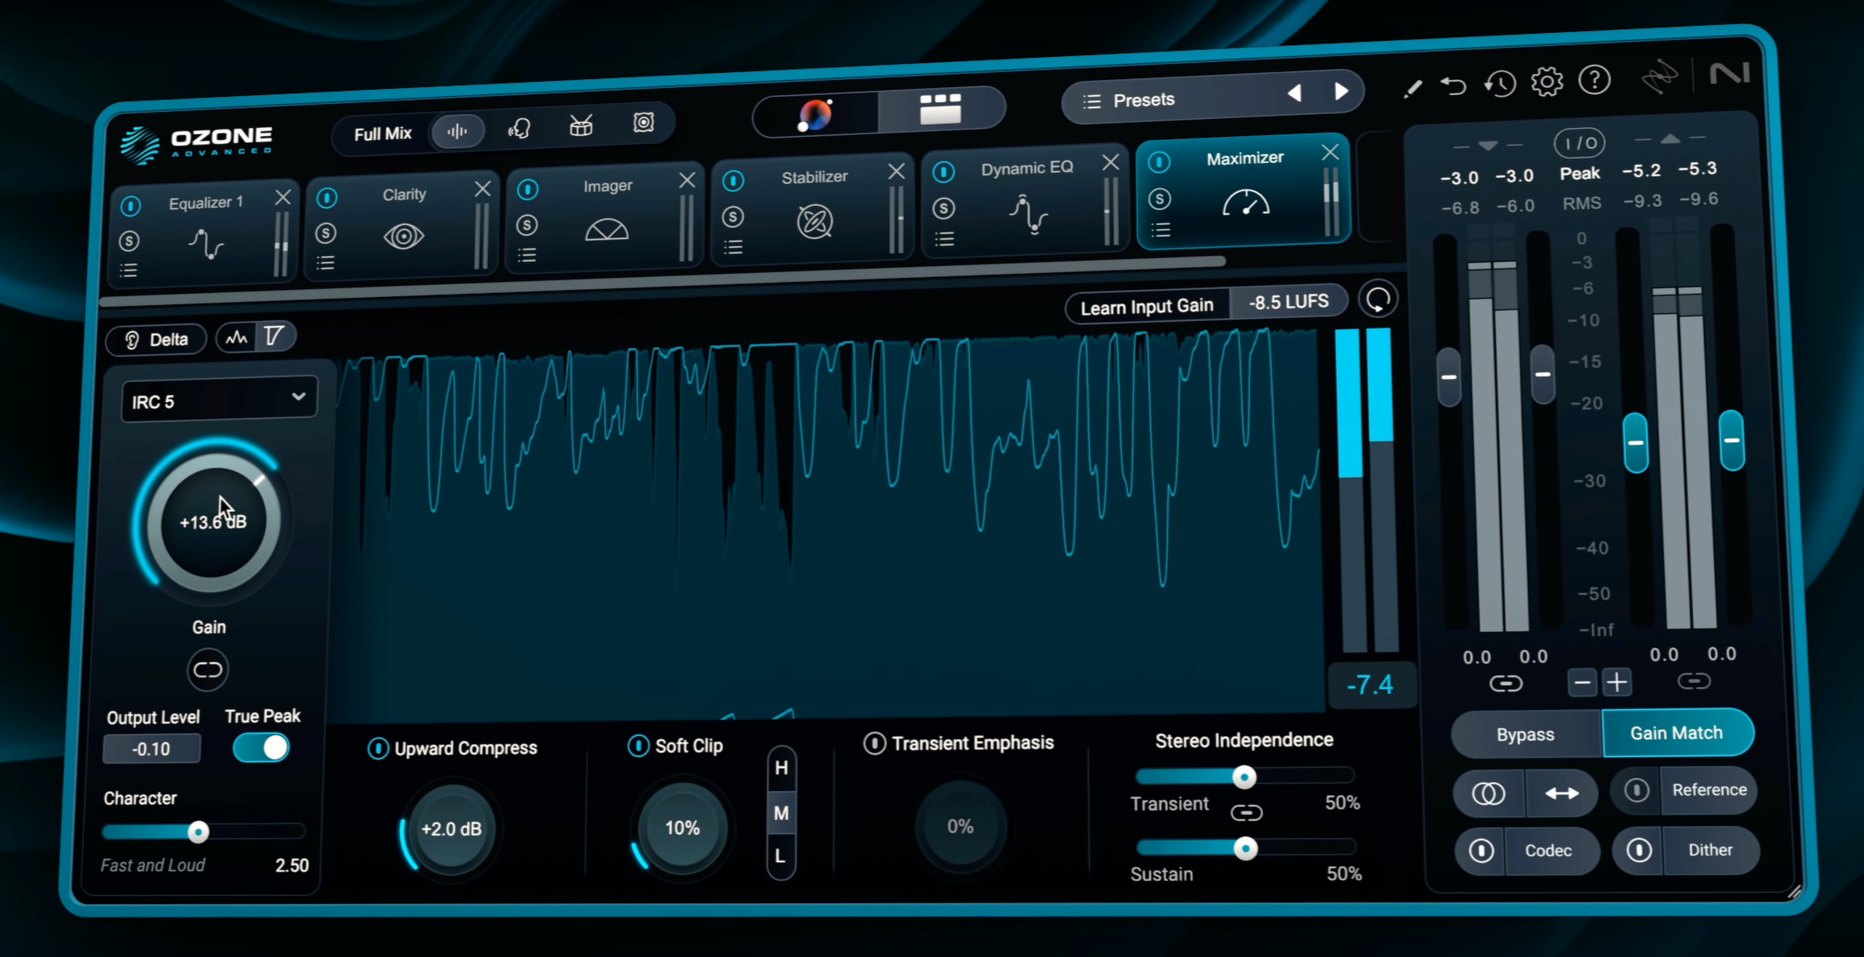Click the Transient stereo independence slider

[x=1245, y=776]
